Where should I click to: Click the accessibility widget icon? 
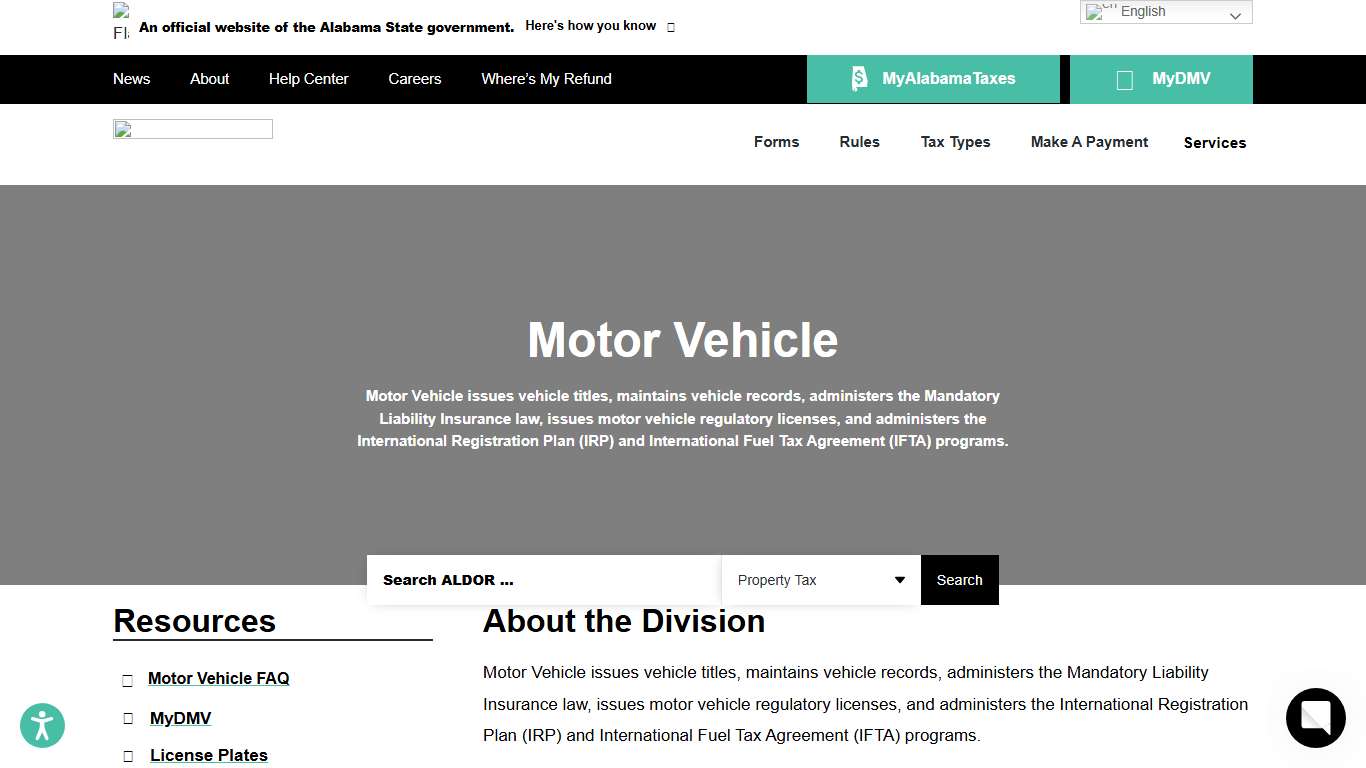(x=42, y=726)
